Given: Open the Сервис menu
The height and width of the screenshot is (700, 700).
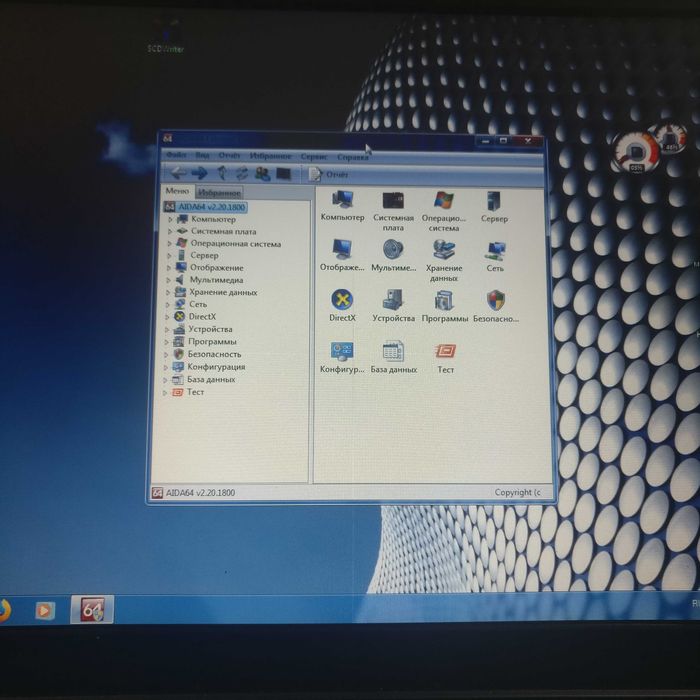Looking at the screenshot, I should click(314, 156).
